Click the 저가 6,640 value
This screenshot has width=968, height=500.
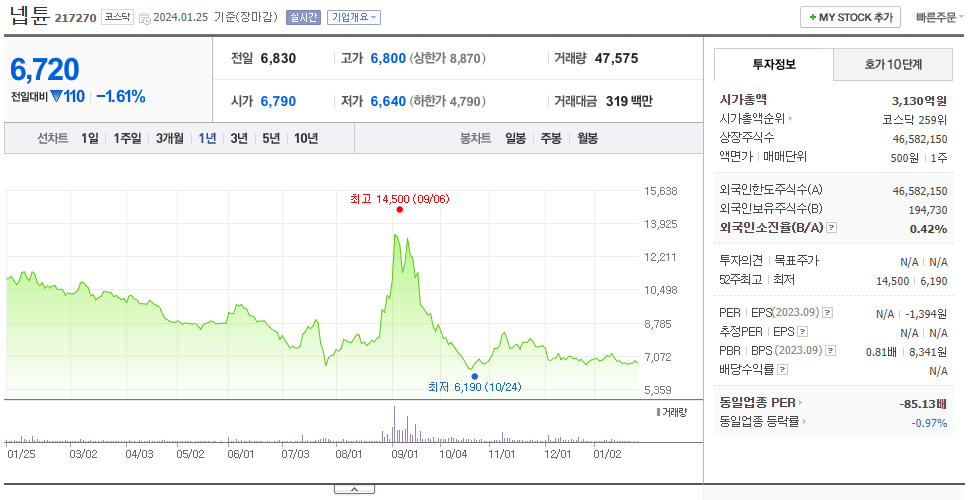click(x=388, y=101)
